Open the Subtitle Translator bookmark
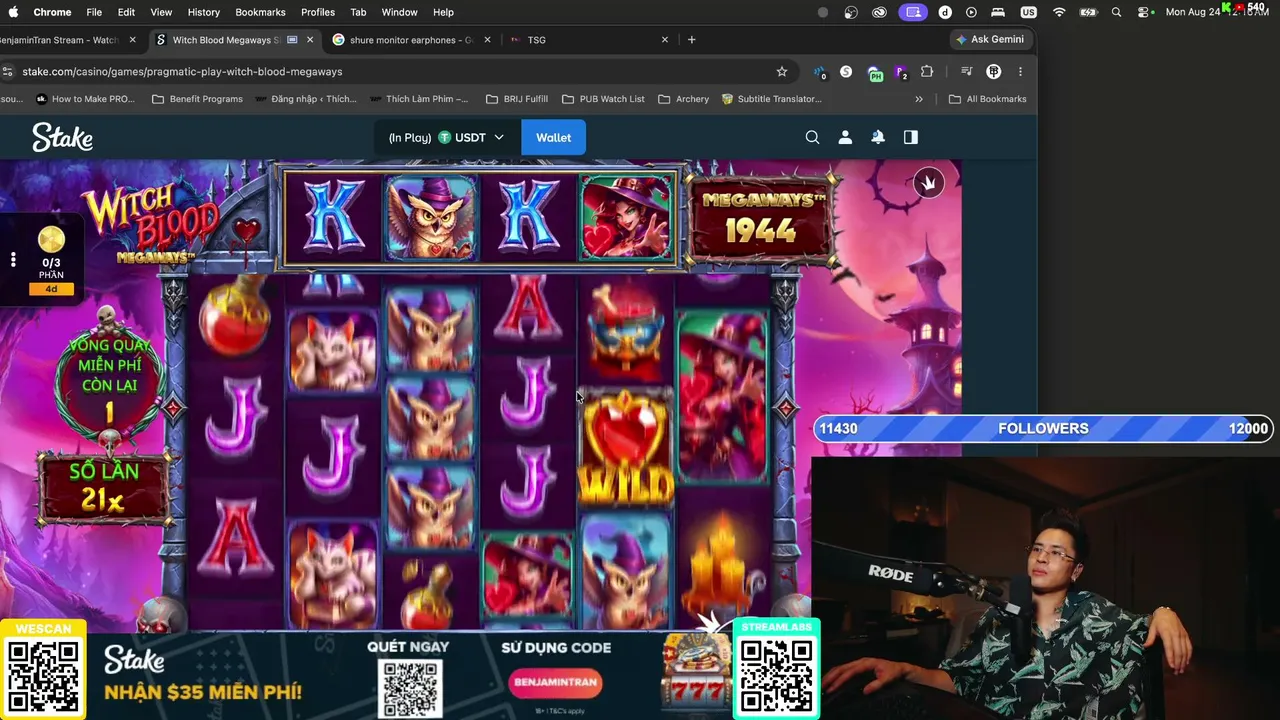 [771, 99]
